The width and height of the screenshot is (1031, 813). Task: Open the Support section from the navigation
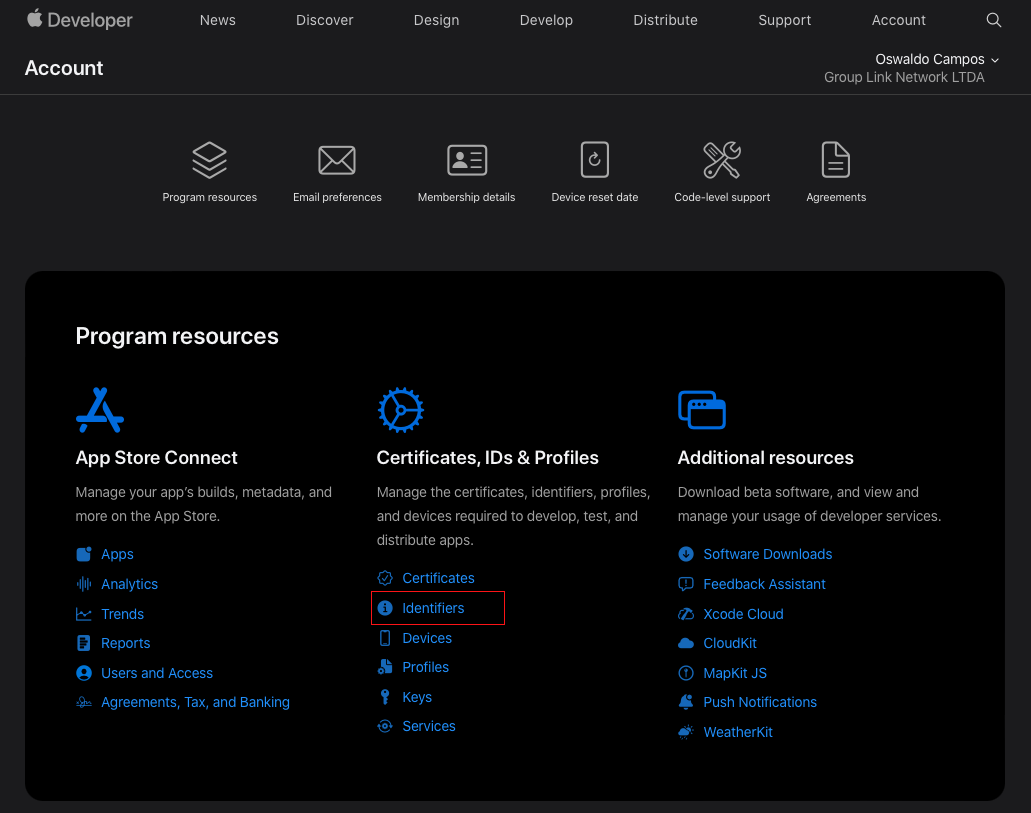[x=784, y=20]
